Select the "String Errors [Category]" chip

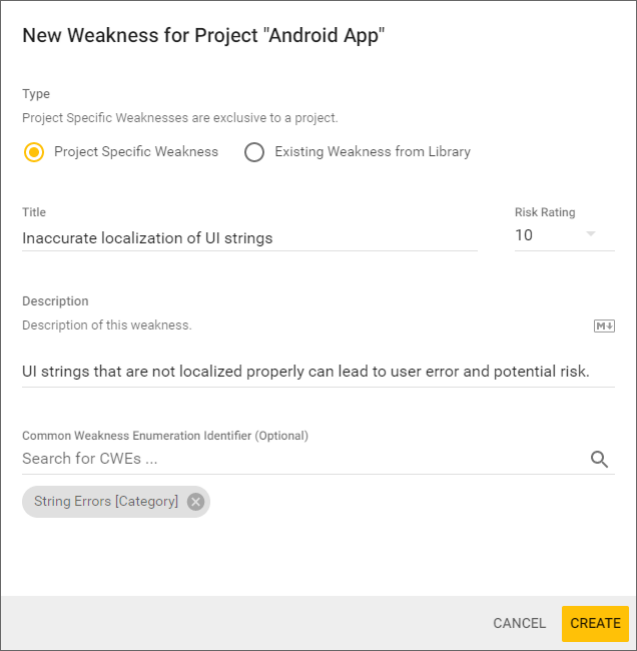point(106,502)
